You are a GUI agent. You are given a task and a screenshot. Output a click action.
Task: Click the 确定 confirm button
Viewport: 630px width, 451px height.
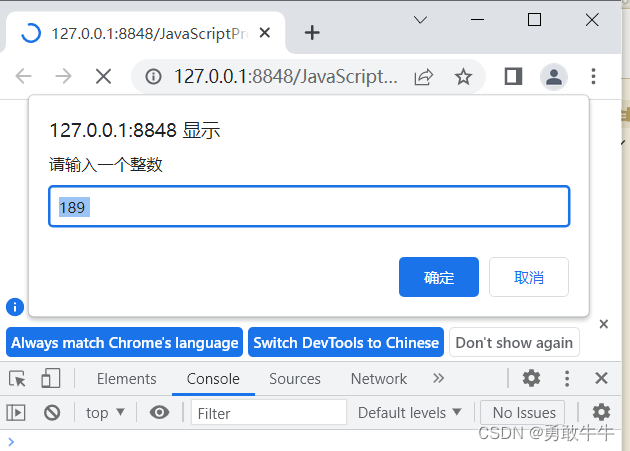coord(439,277)
